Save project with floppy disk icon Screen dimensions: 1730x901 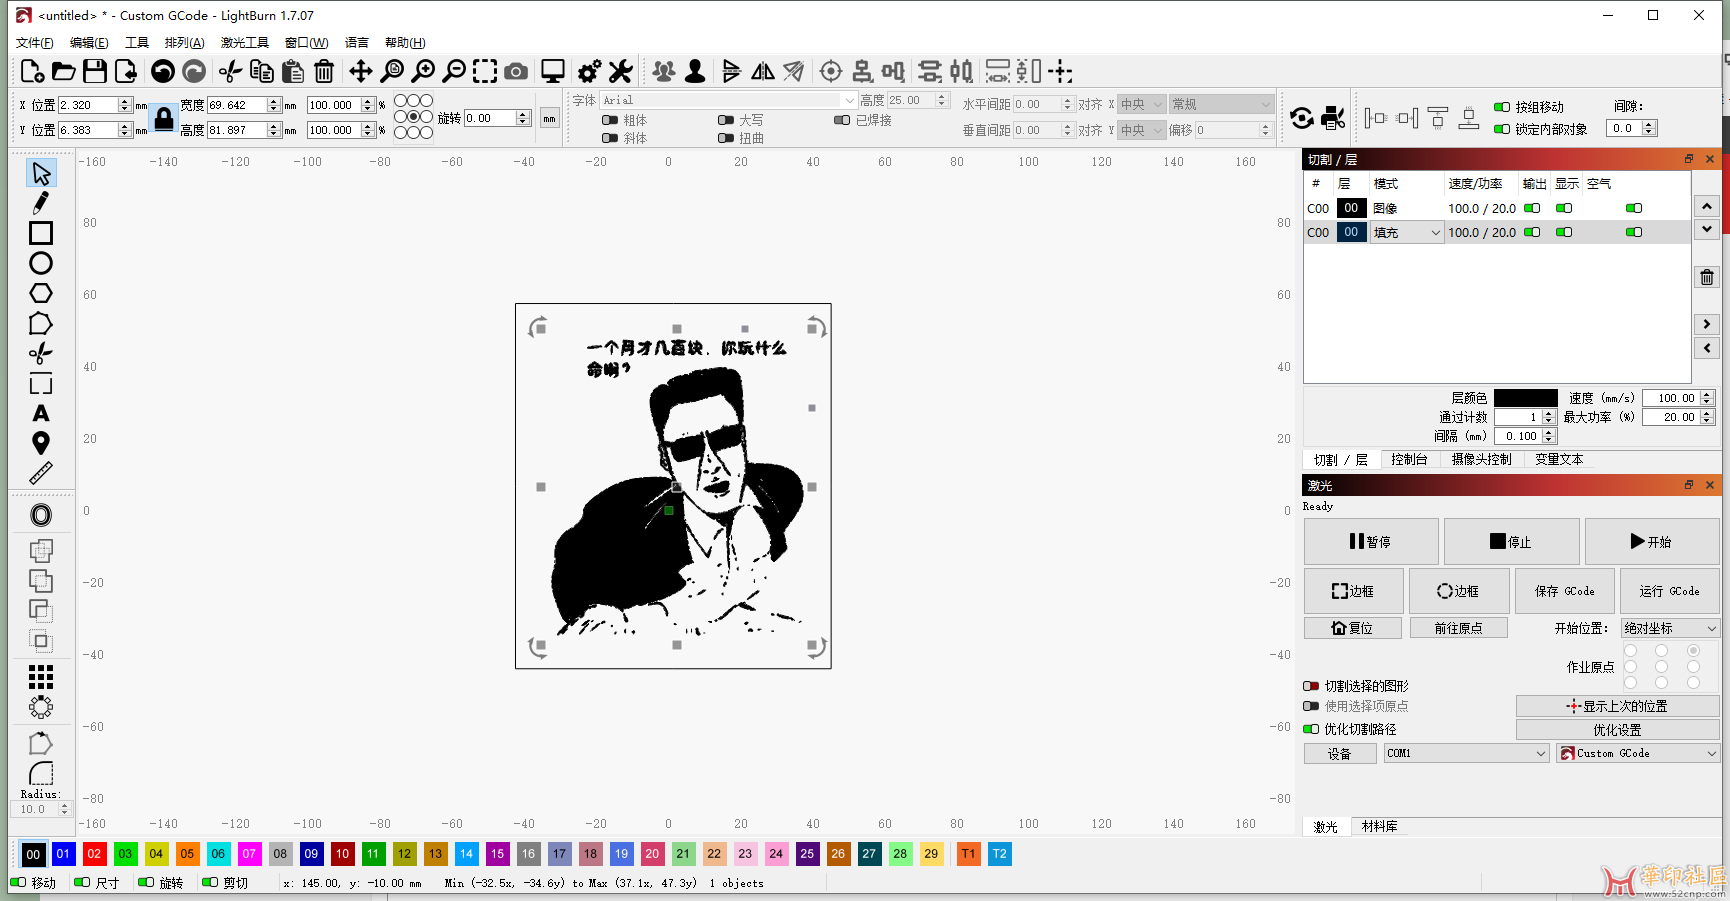click(x=95, y=71)
